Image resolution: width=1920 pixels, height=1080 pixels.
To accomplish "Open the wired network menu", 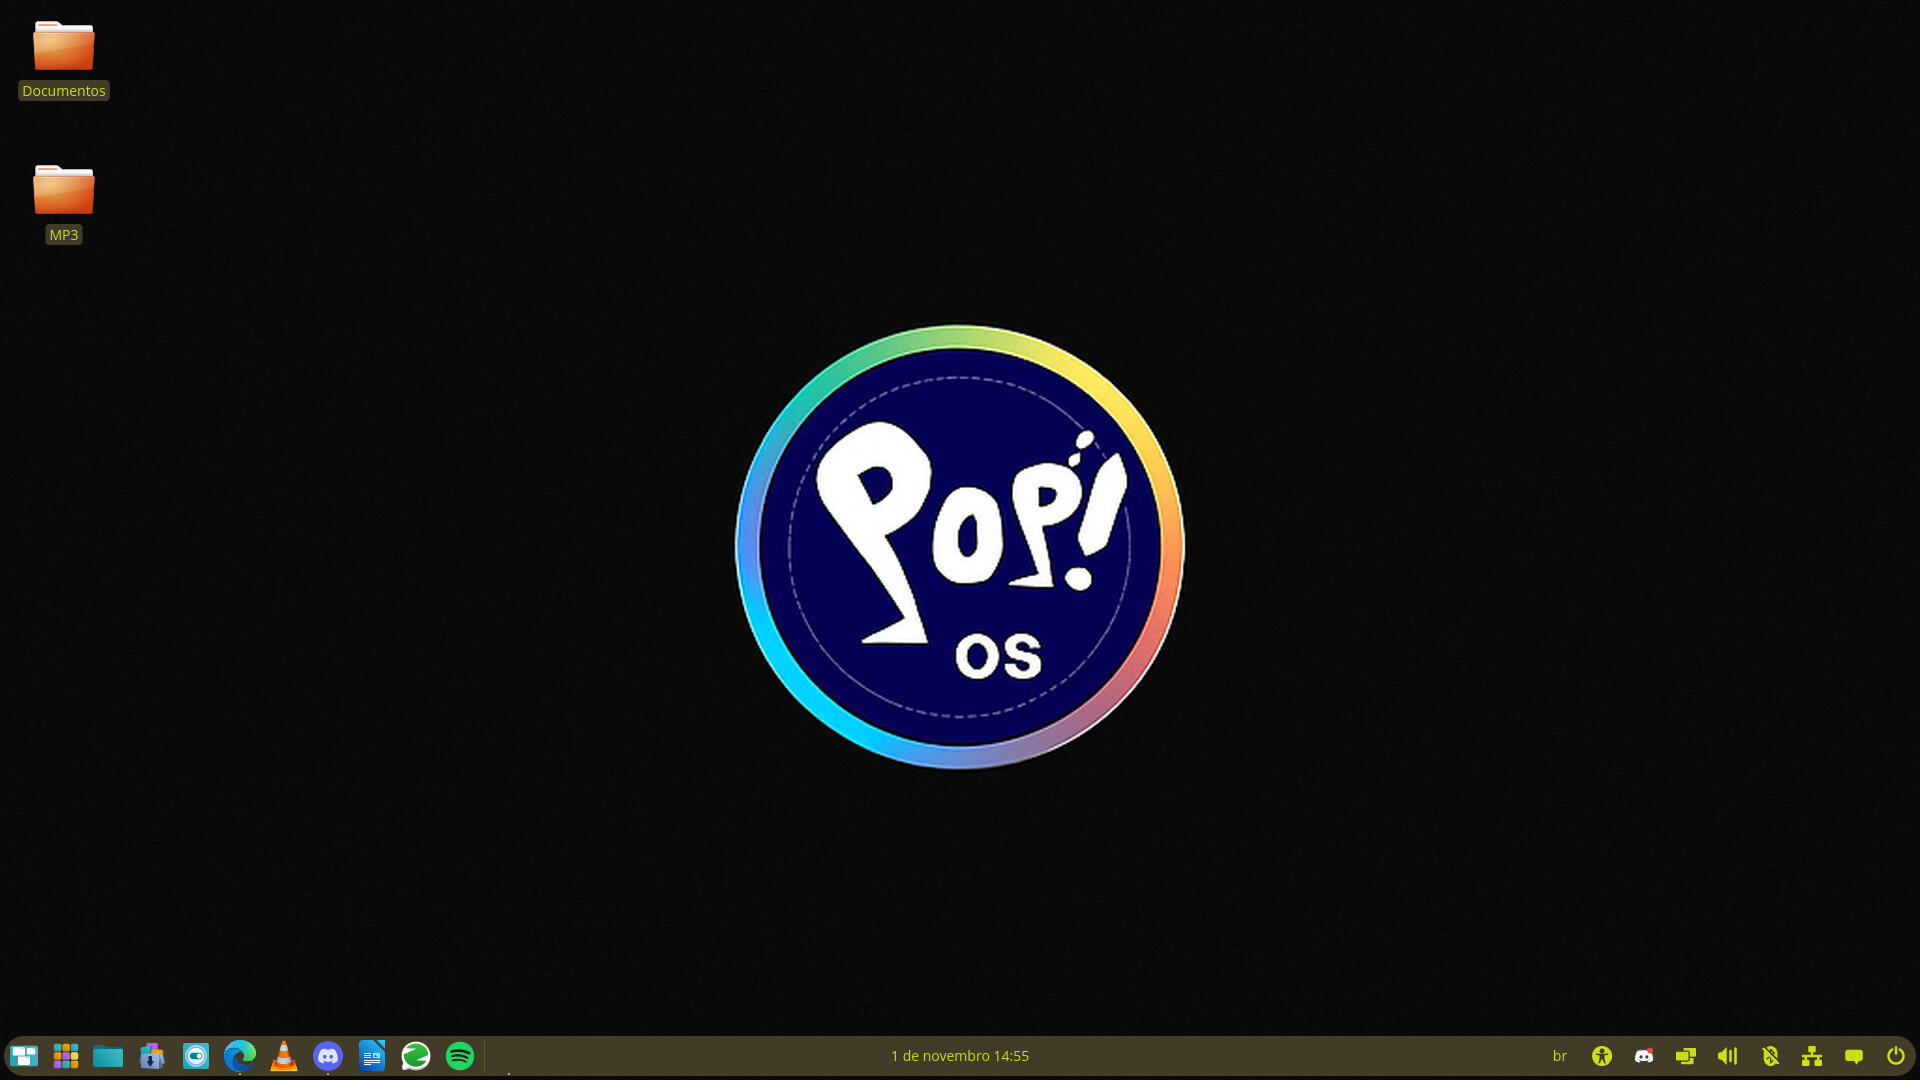I will pos(1812,1056).
